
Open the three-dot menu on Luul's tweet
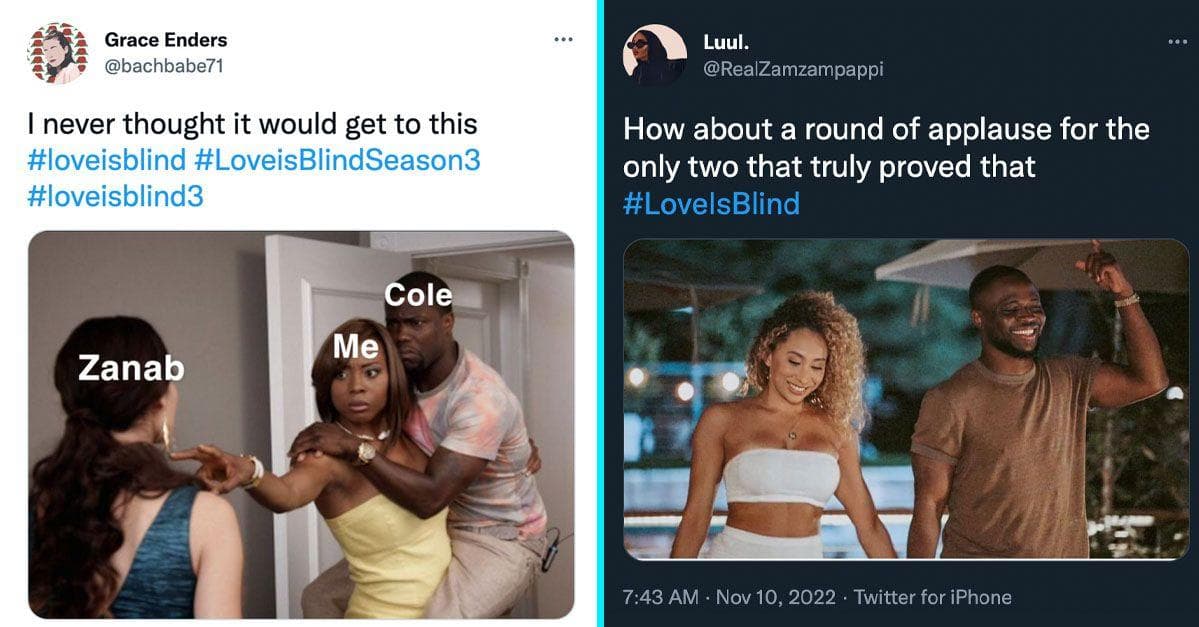click(1178, 41)
